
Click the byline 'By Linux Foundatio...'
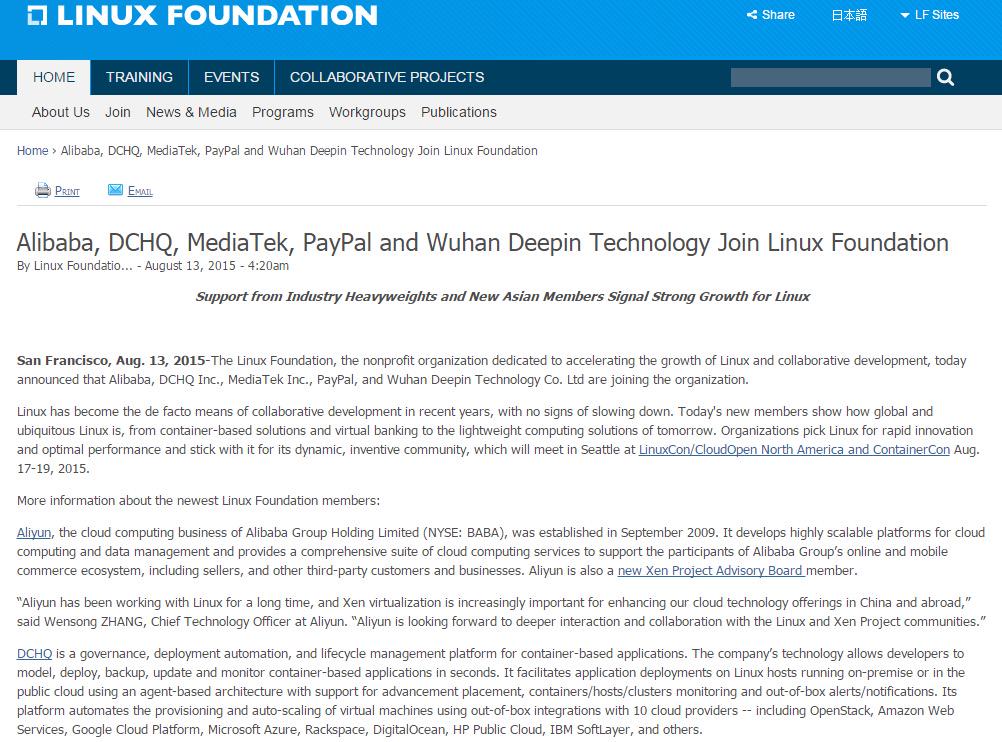tap(75, 266)
